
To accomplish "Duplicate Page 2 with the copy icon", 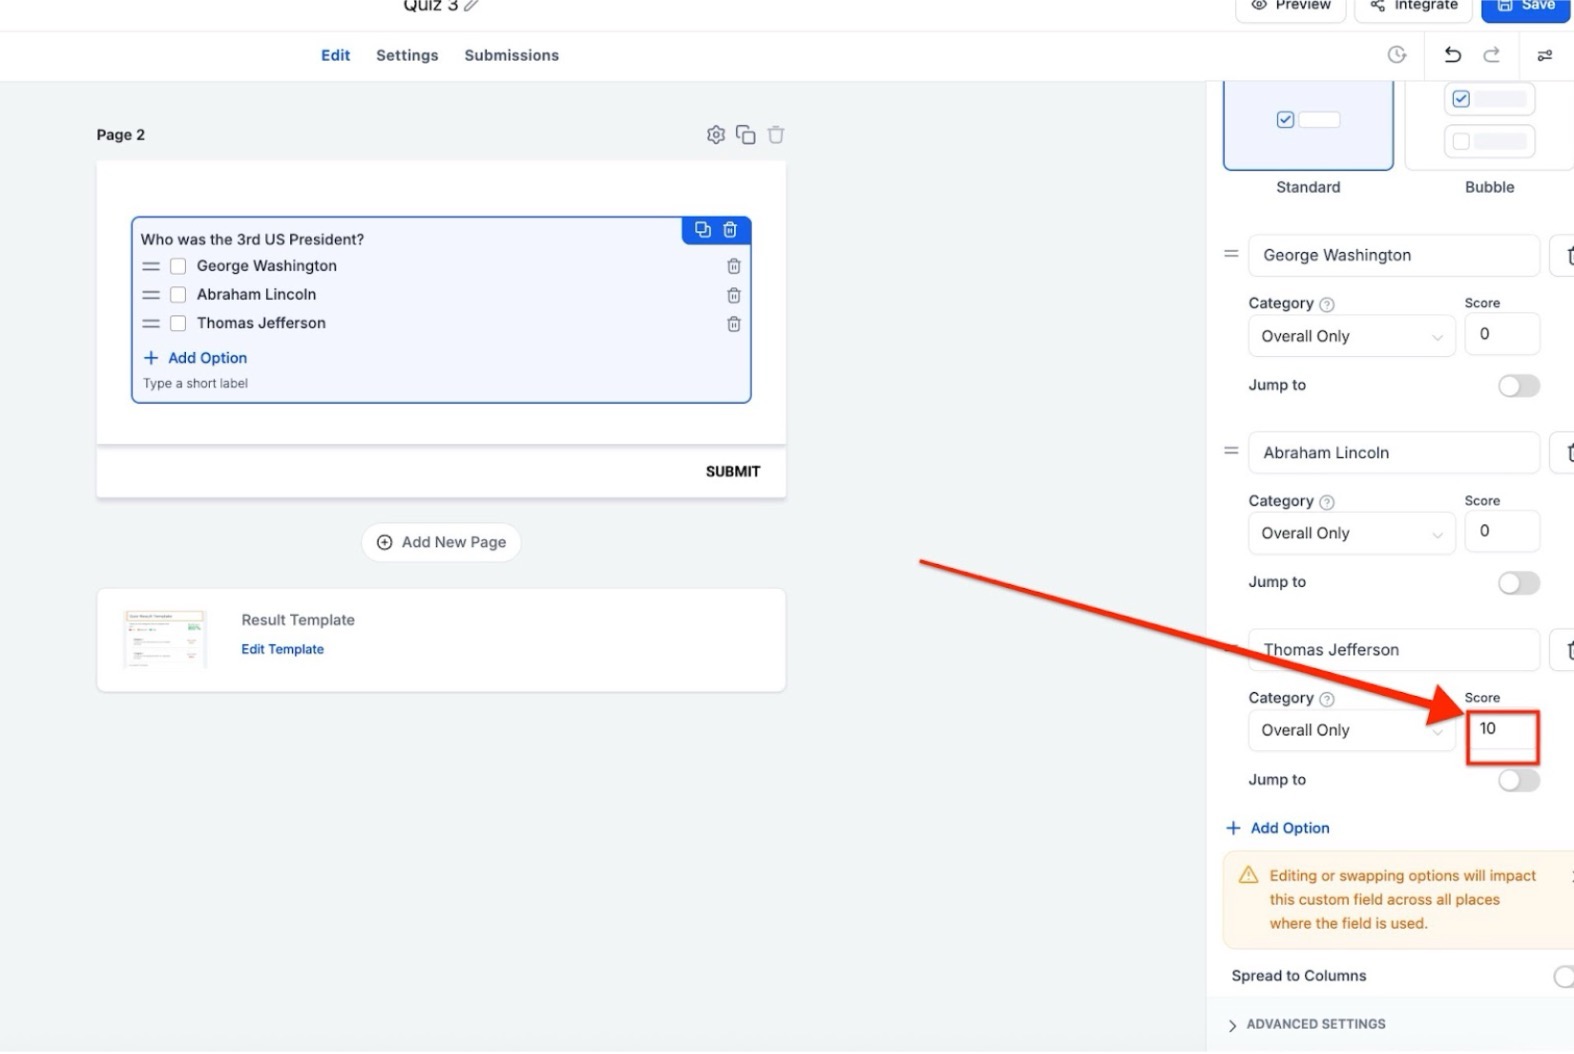I will 745,135.
